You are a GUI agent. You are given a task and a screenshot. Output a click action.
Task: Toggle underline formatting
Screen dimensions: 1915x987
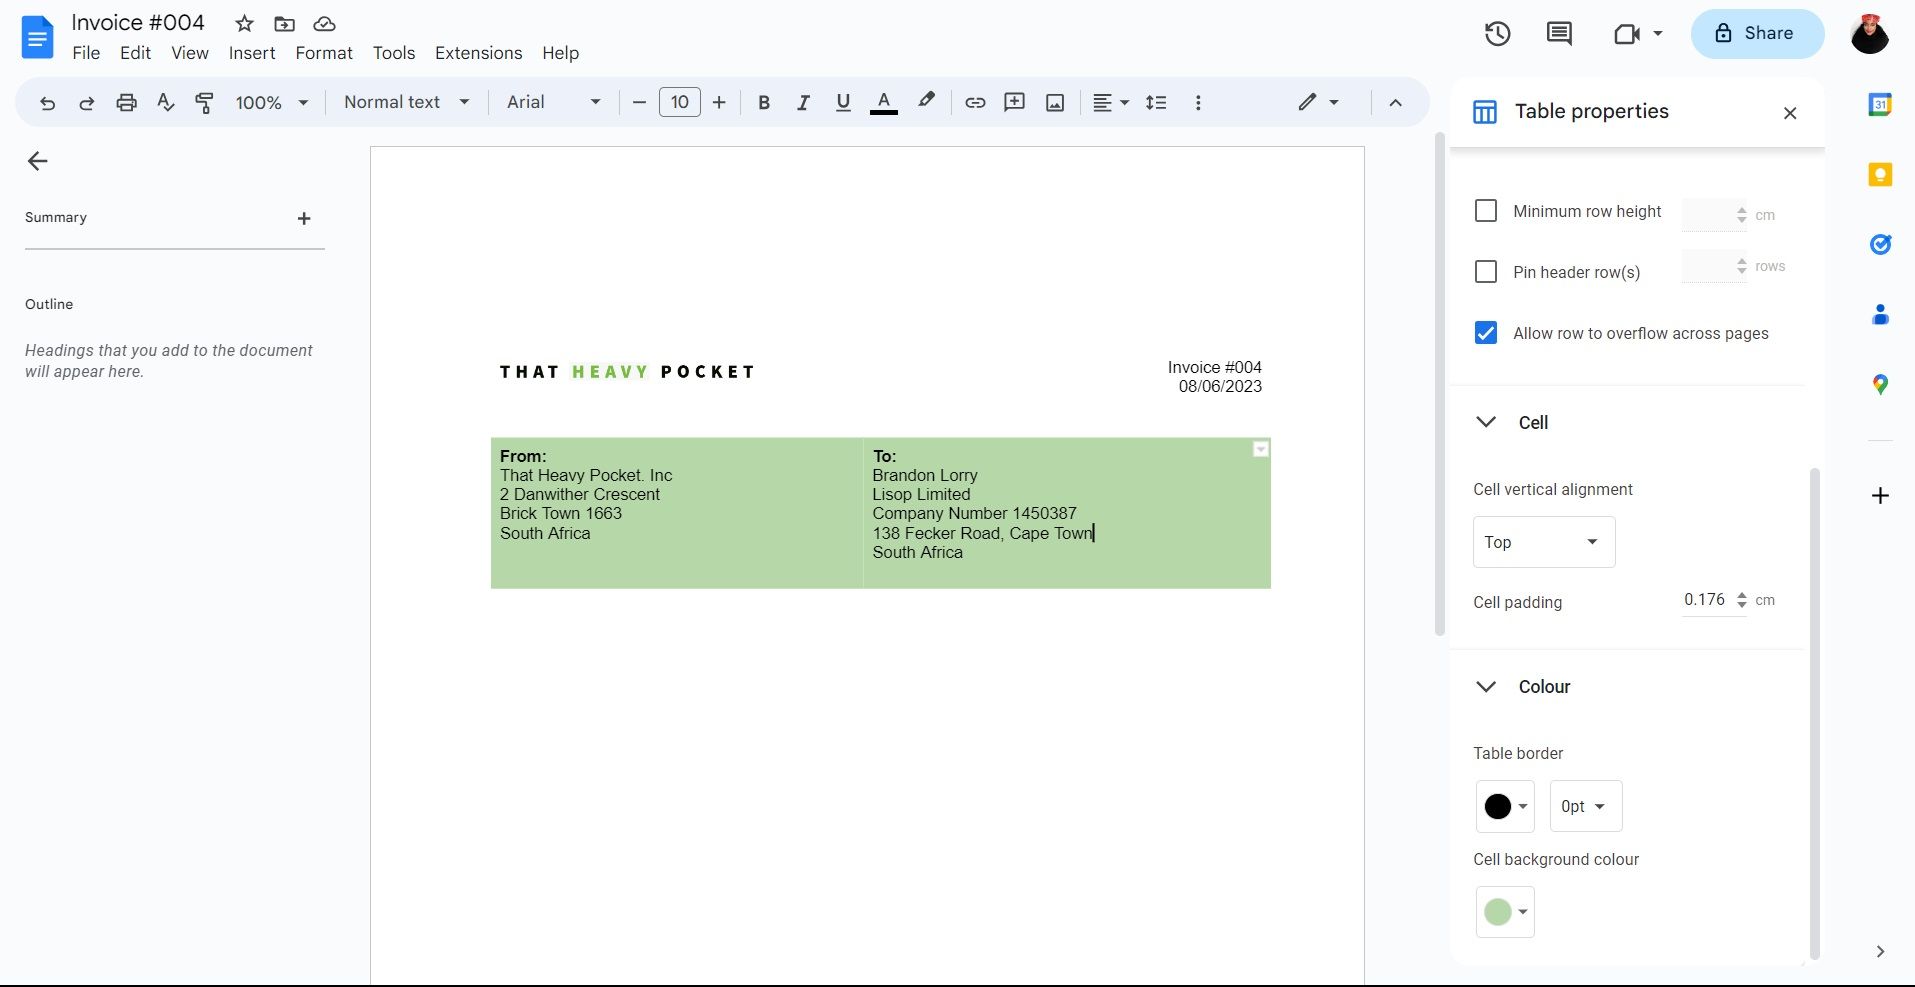pos(843,102)
